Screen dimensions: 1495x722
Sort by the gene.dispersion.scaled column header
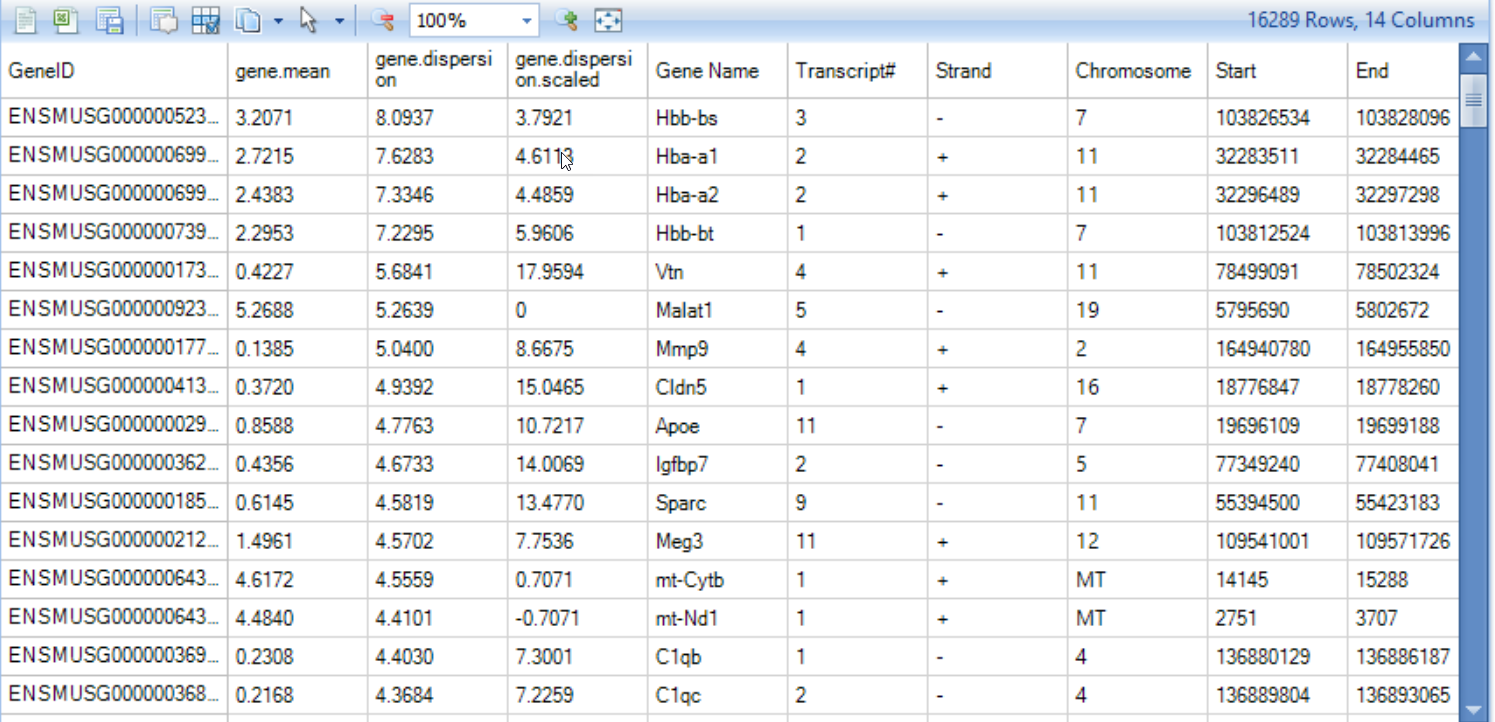[577, 71]
